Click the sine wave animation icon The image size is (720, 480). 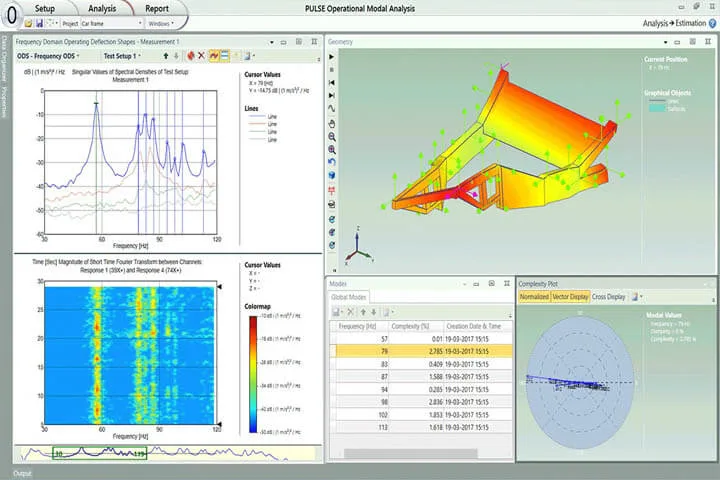tap(332, 109)
